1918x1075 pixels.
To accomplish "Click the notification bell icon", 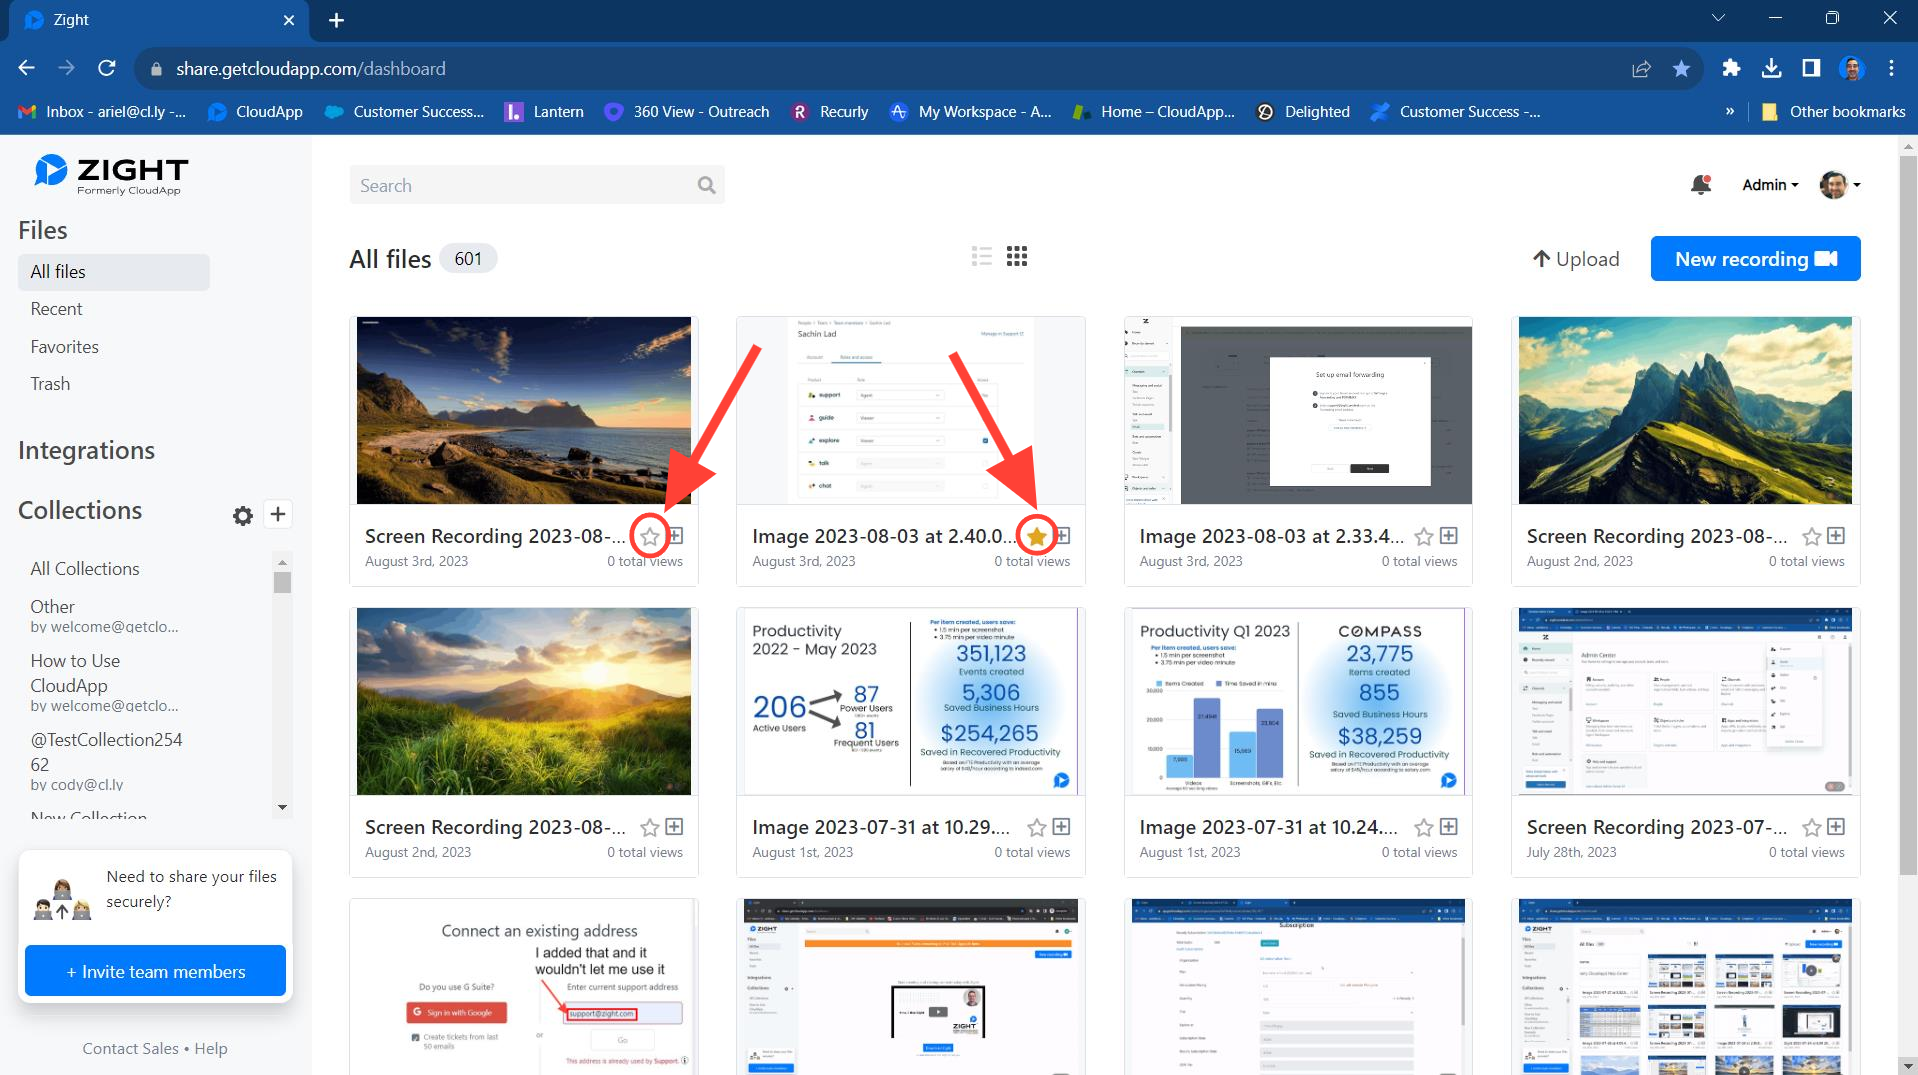I will coord(1700,185).
